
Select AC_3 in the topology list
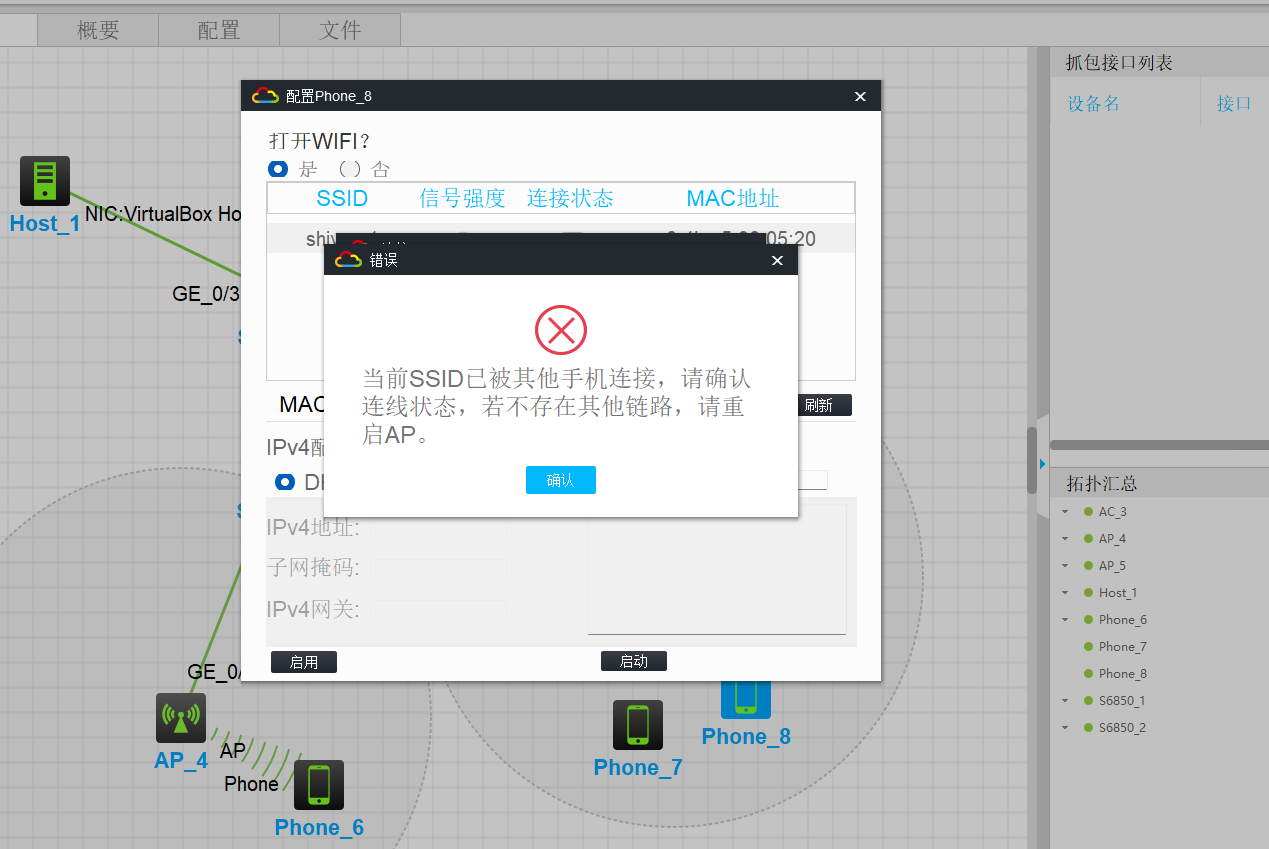pyautogui.click(x=1113, y=512)
